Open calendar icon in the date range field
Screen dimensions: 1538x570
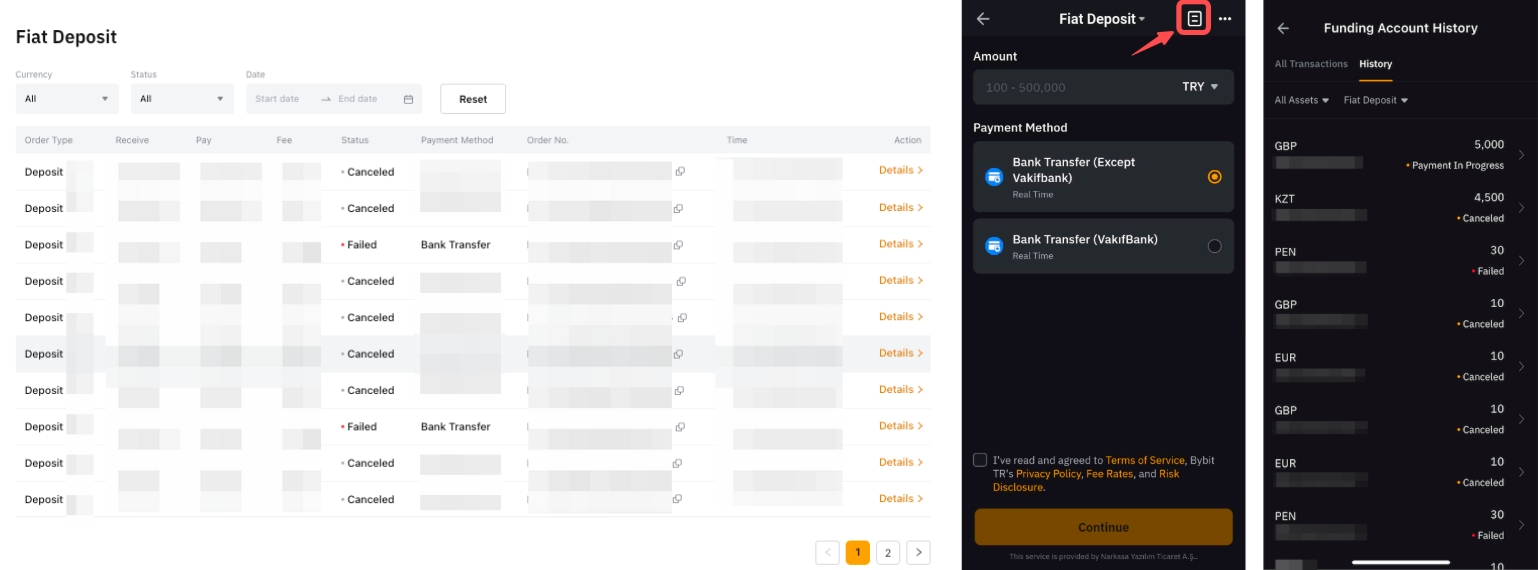[x=408, y=99]
